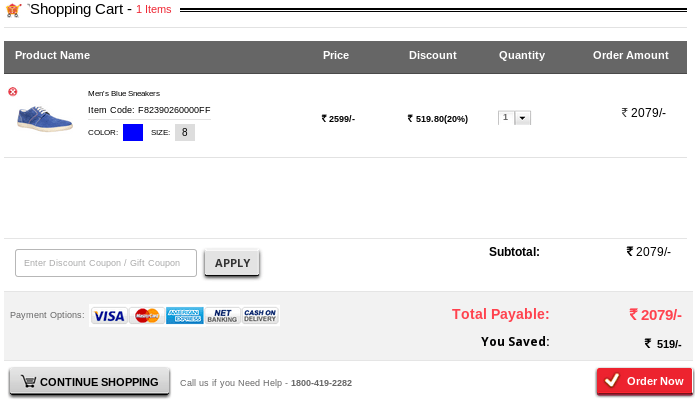Remove Men's Blue Sneakers from cart
695x401 pixels.
13,92
